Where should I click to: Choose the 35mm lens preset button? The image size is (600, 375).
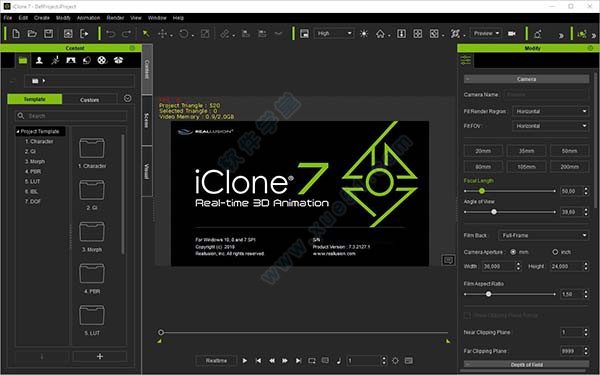(x=526, y=151)
